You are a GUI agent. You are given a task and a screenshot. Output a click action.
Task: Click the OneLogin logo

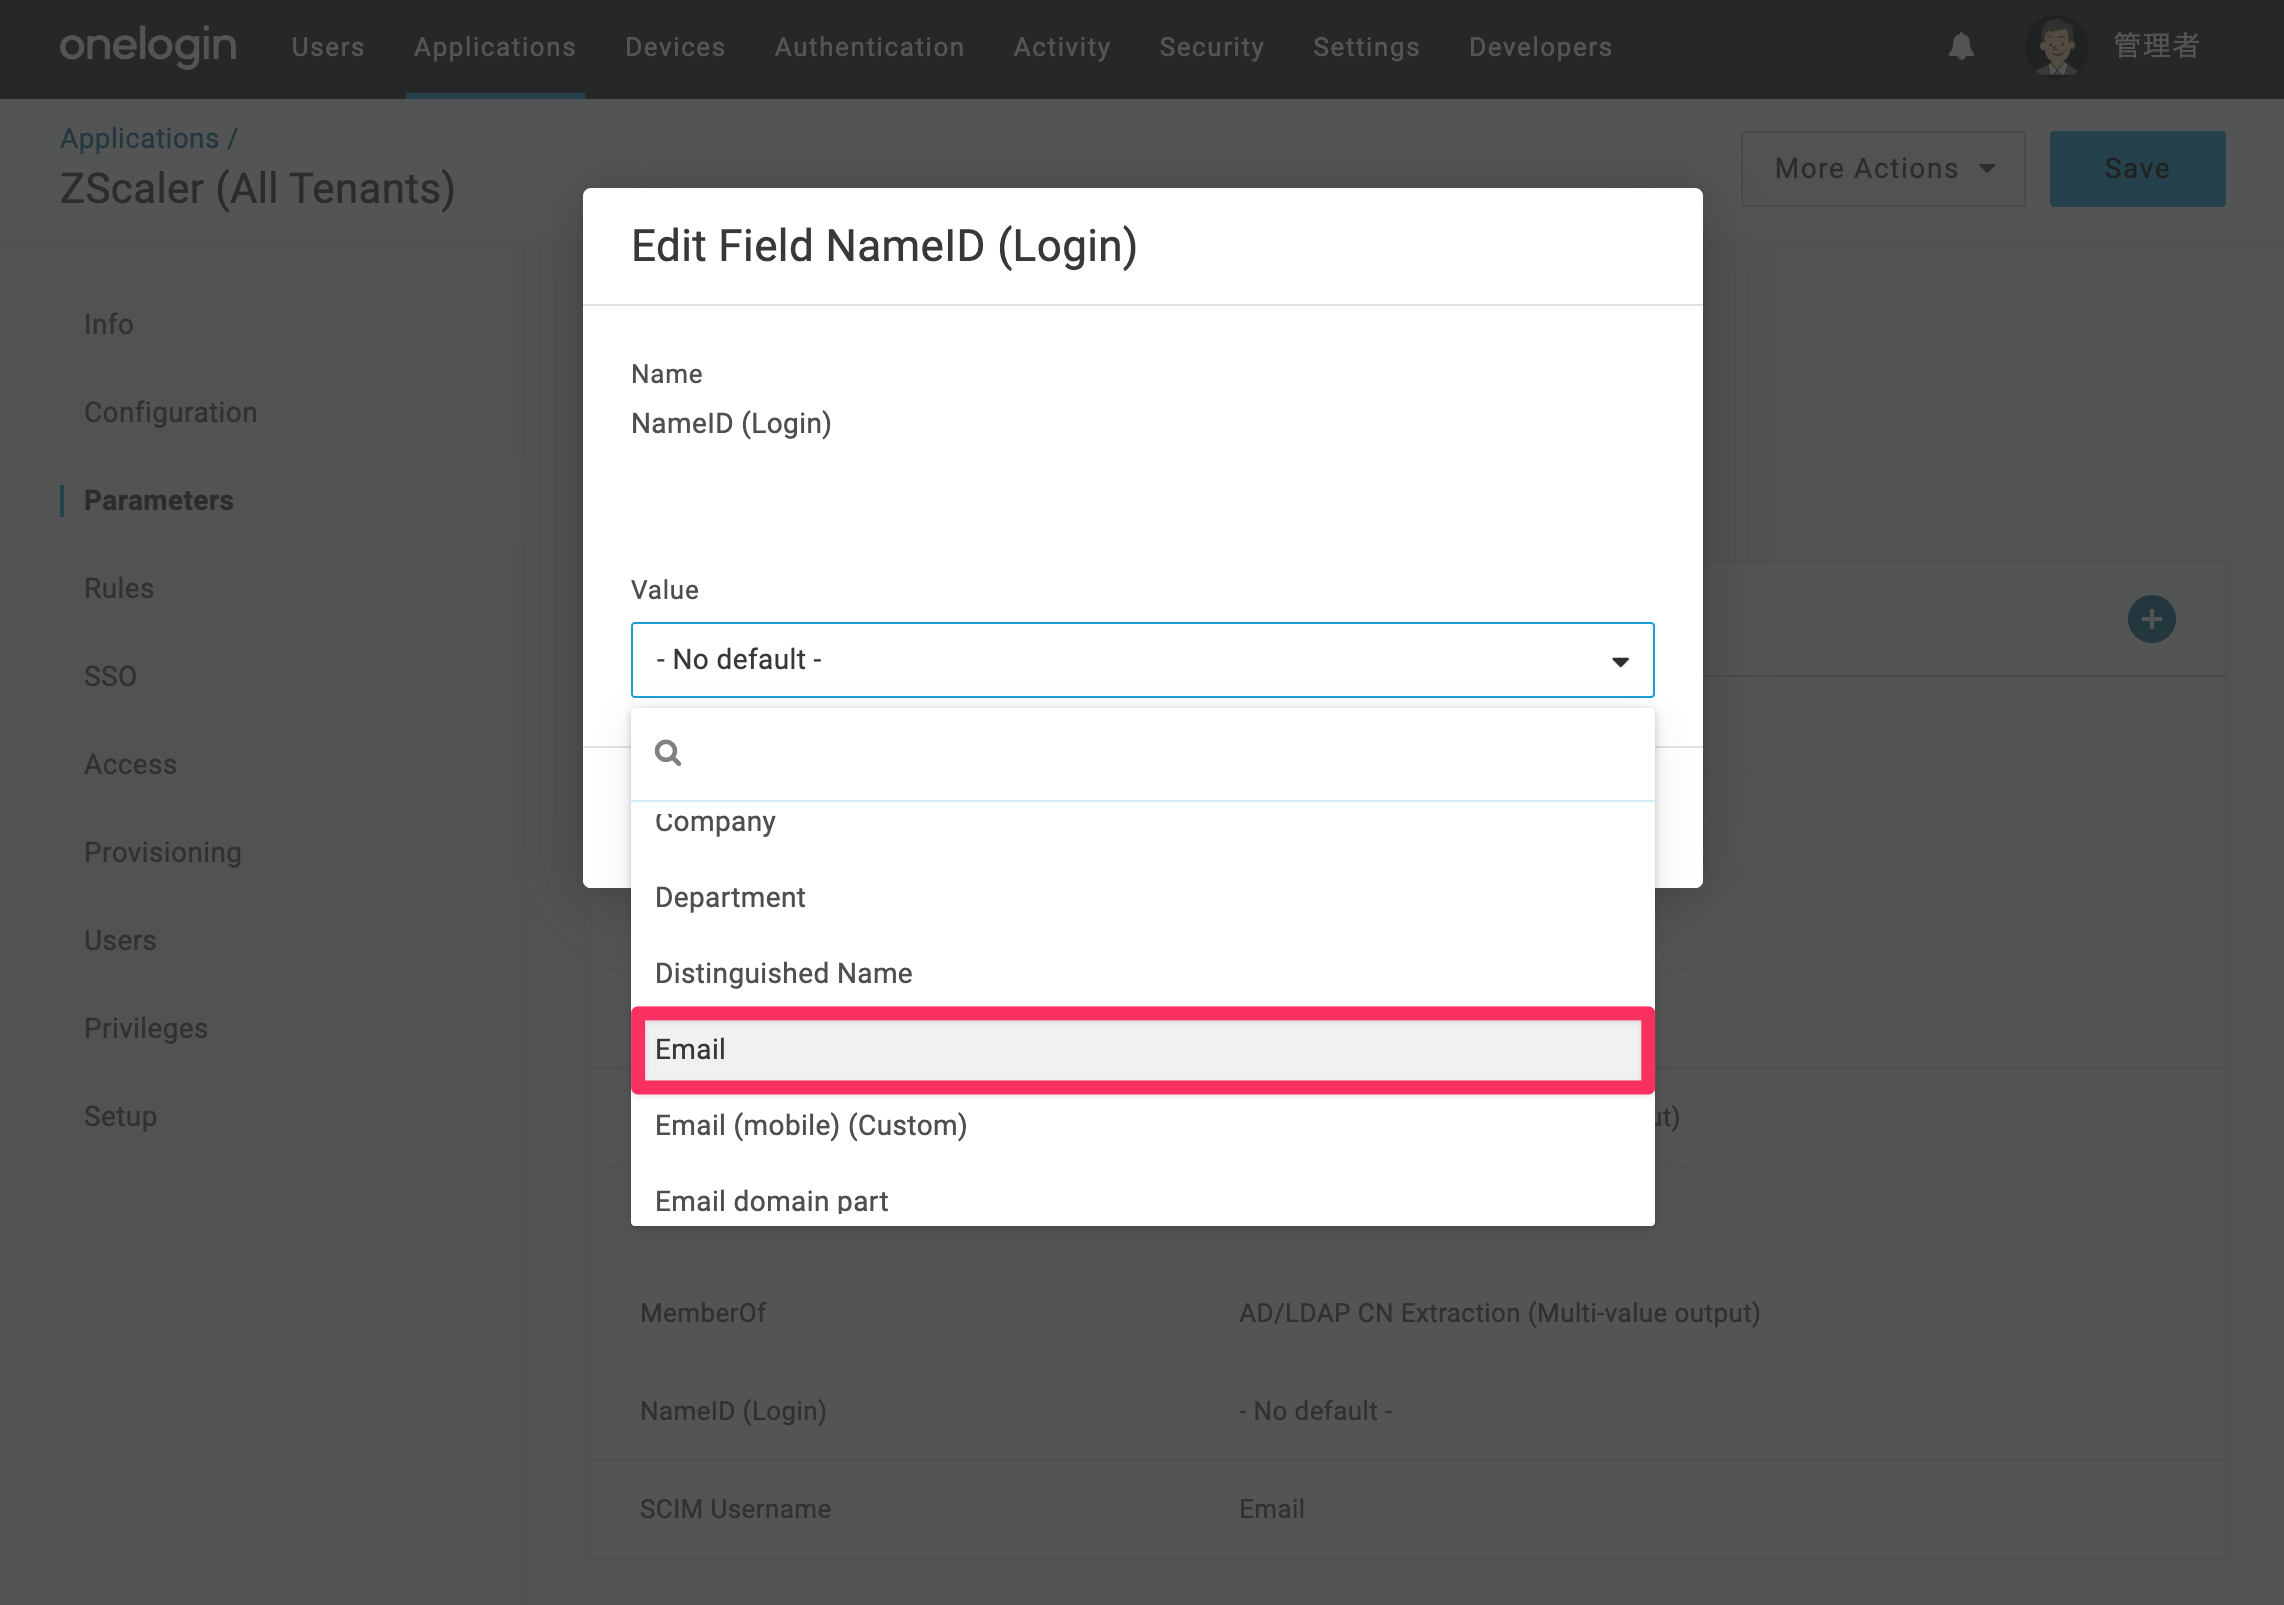click(148, 46)
